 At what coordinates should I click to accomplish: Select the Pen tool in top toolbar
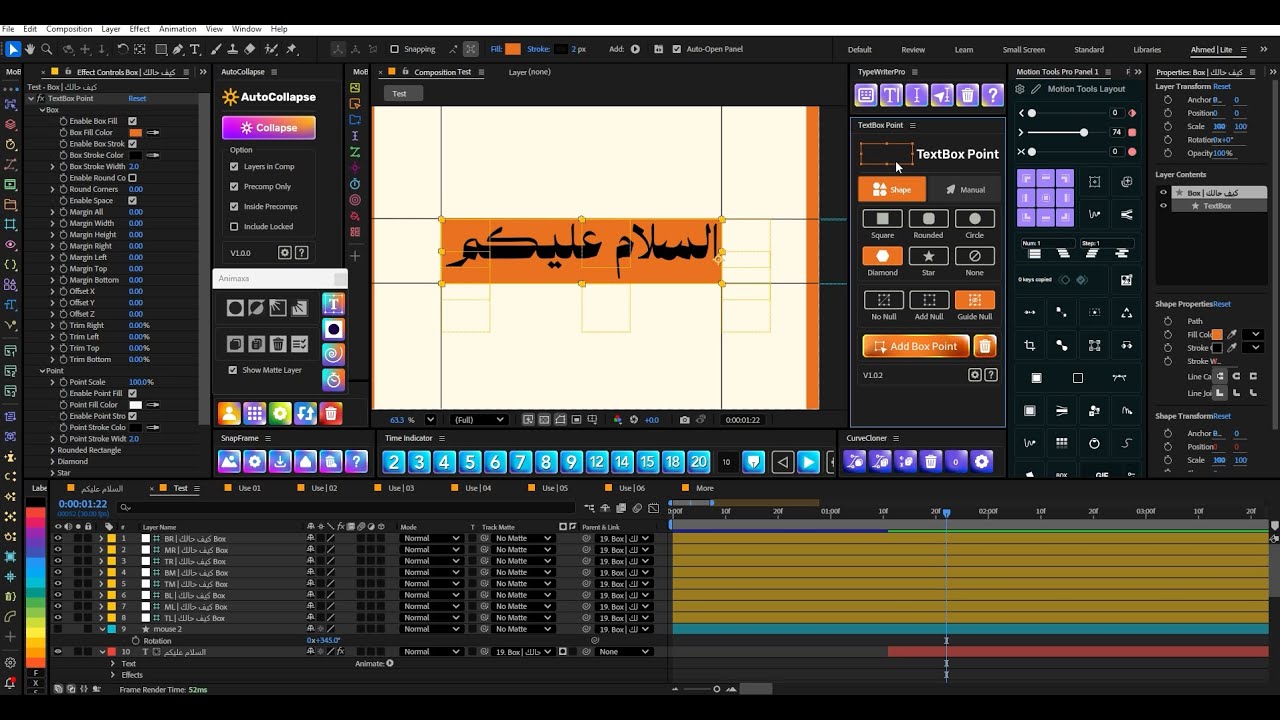click(177, 49)
